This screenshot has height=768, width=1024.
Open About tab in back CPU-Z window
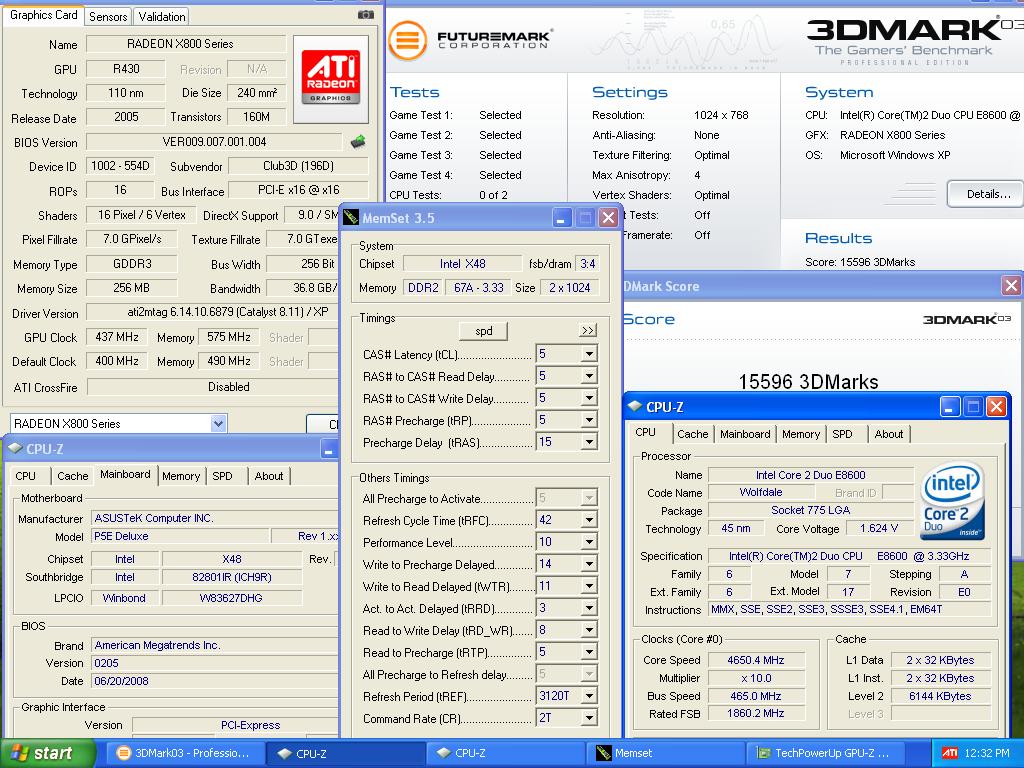click(269, 476)
